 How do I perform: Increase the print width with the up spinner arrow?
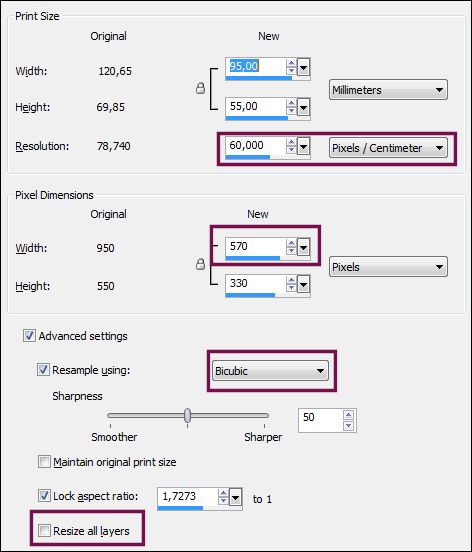[291, 63]
